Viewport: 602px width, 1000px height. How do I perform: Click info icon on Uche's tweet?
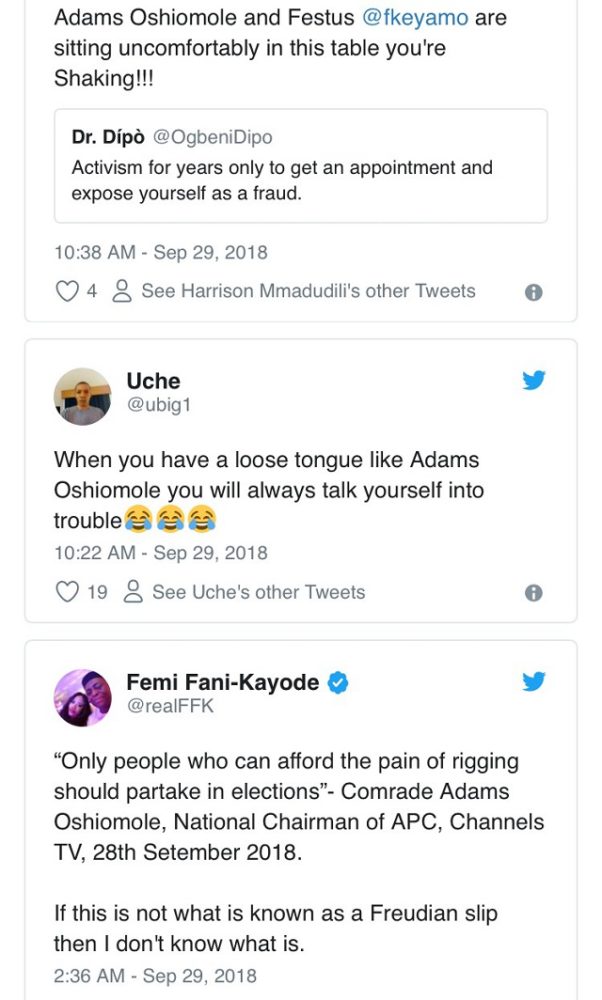point(534,593)
